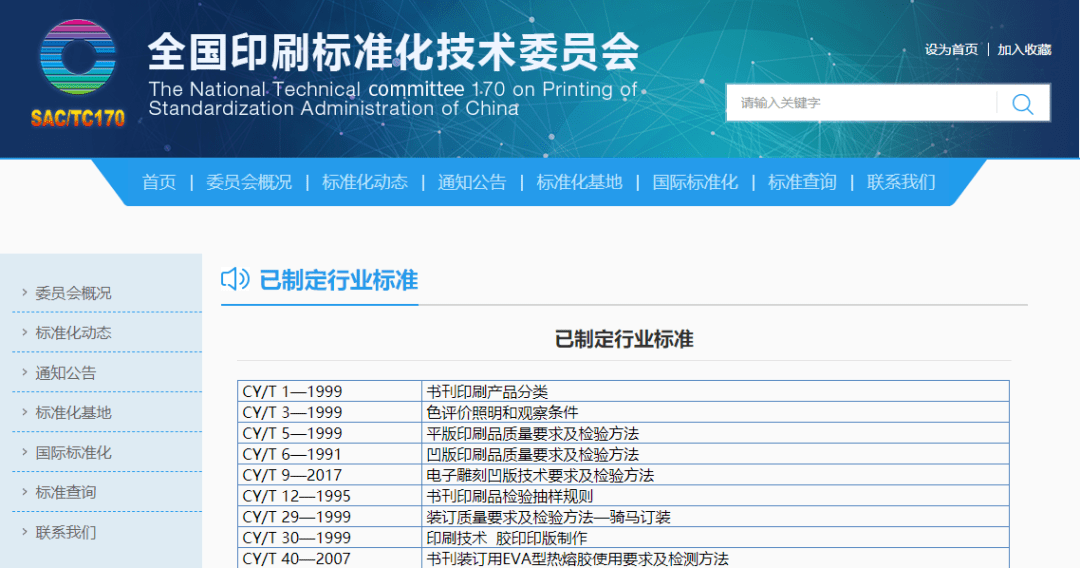Image resolution: width=1080 pixels, height=568 pixels.
Task: Open 首页 in the navigation bar
Action: point(159,182)
